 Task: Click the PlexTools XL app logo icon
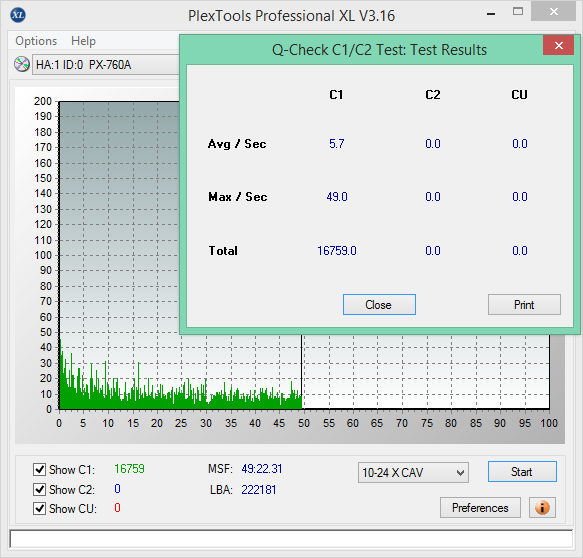click(x=18, y=15)
